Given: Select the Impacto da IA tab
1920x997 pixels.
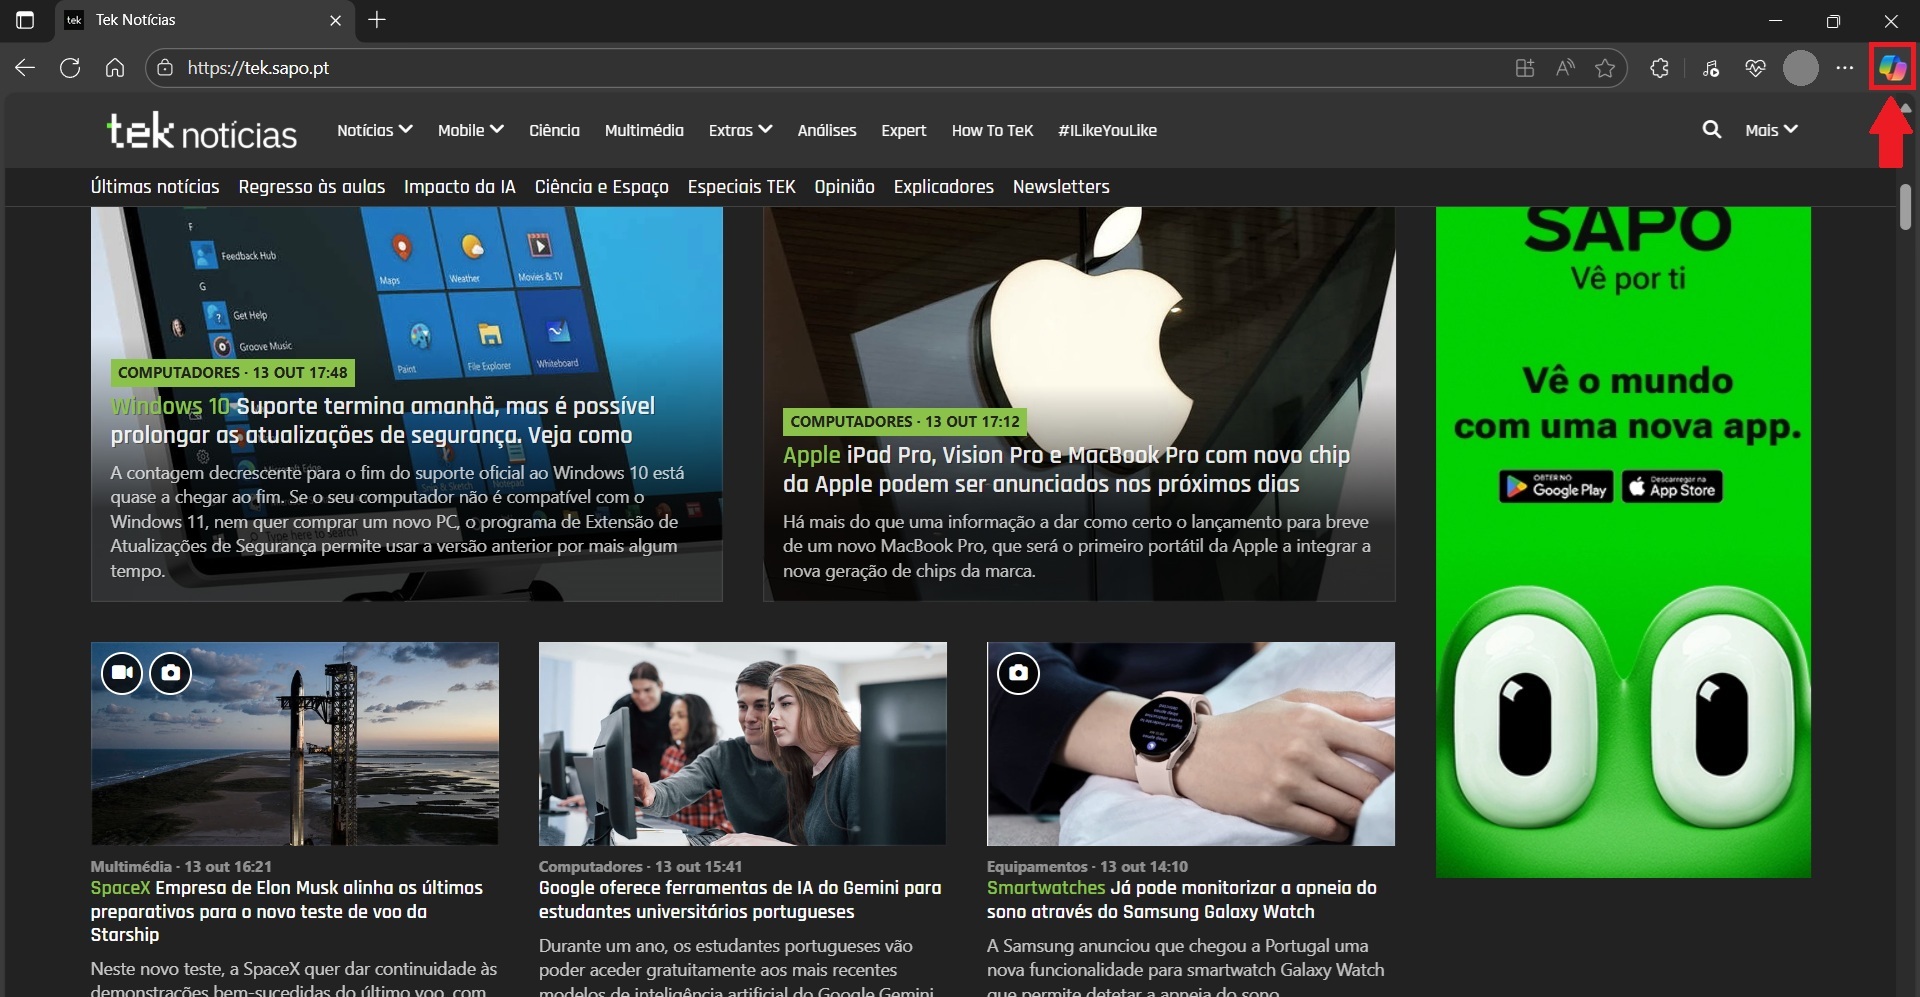Looking at the screenshot, I should coord(459,187).
